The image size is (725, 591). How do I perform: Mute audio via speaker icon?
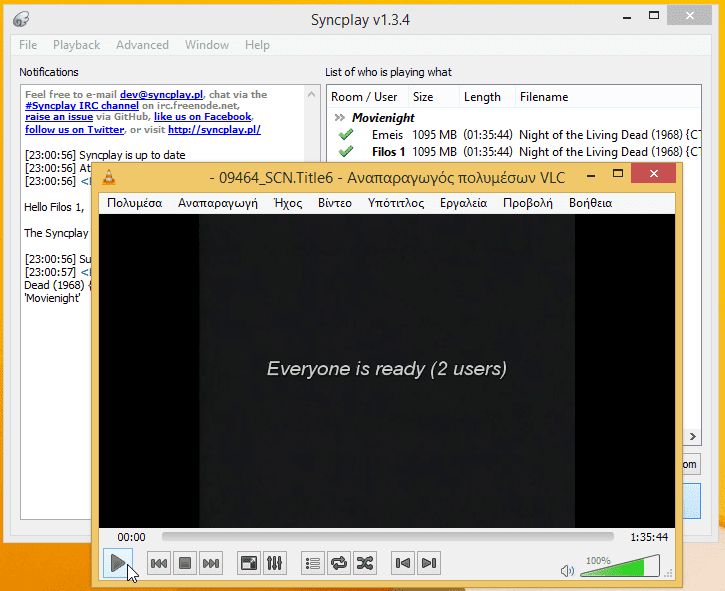567,570
